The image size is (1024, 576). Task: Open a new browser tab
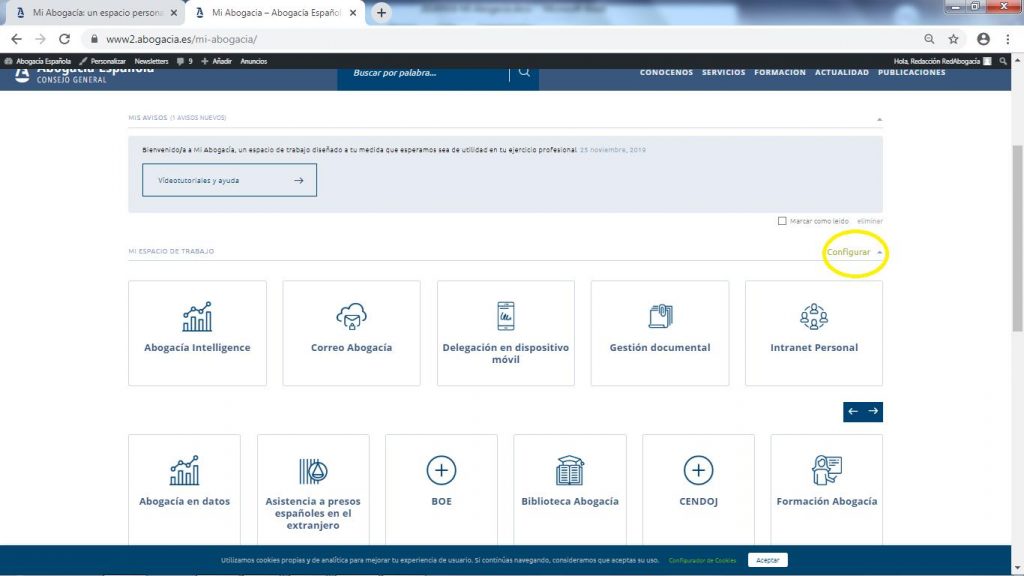(381, 13)
